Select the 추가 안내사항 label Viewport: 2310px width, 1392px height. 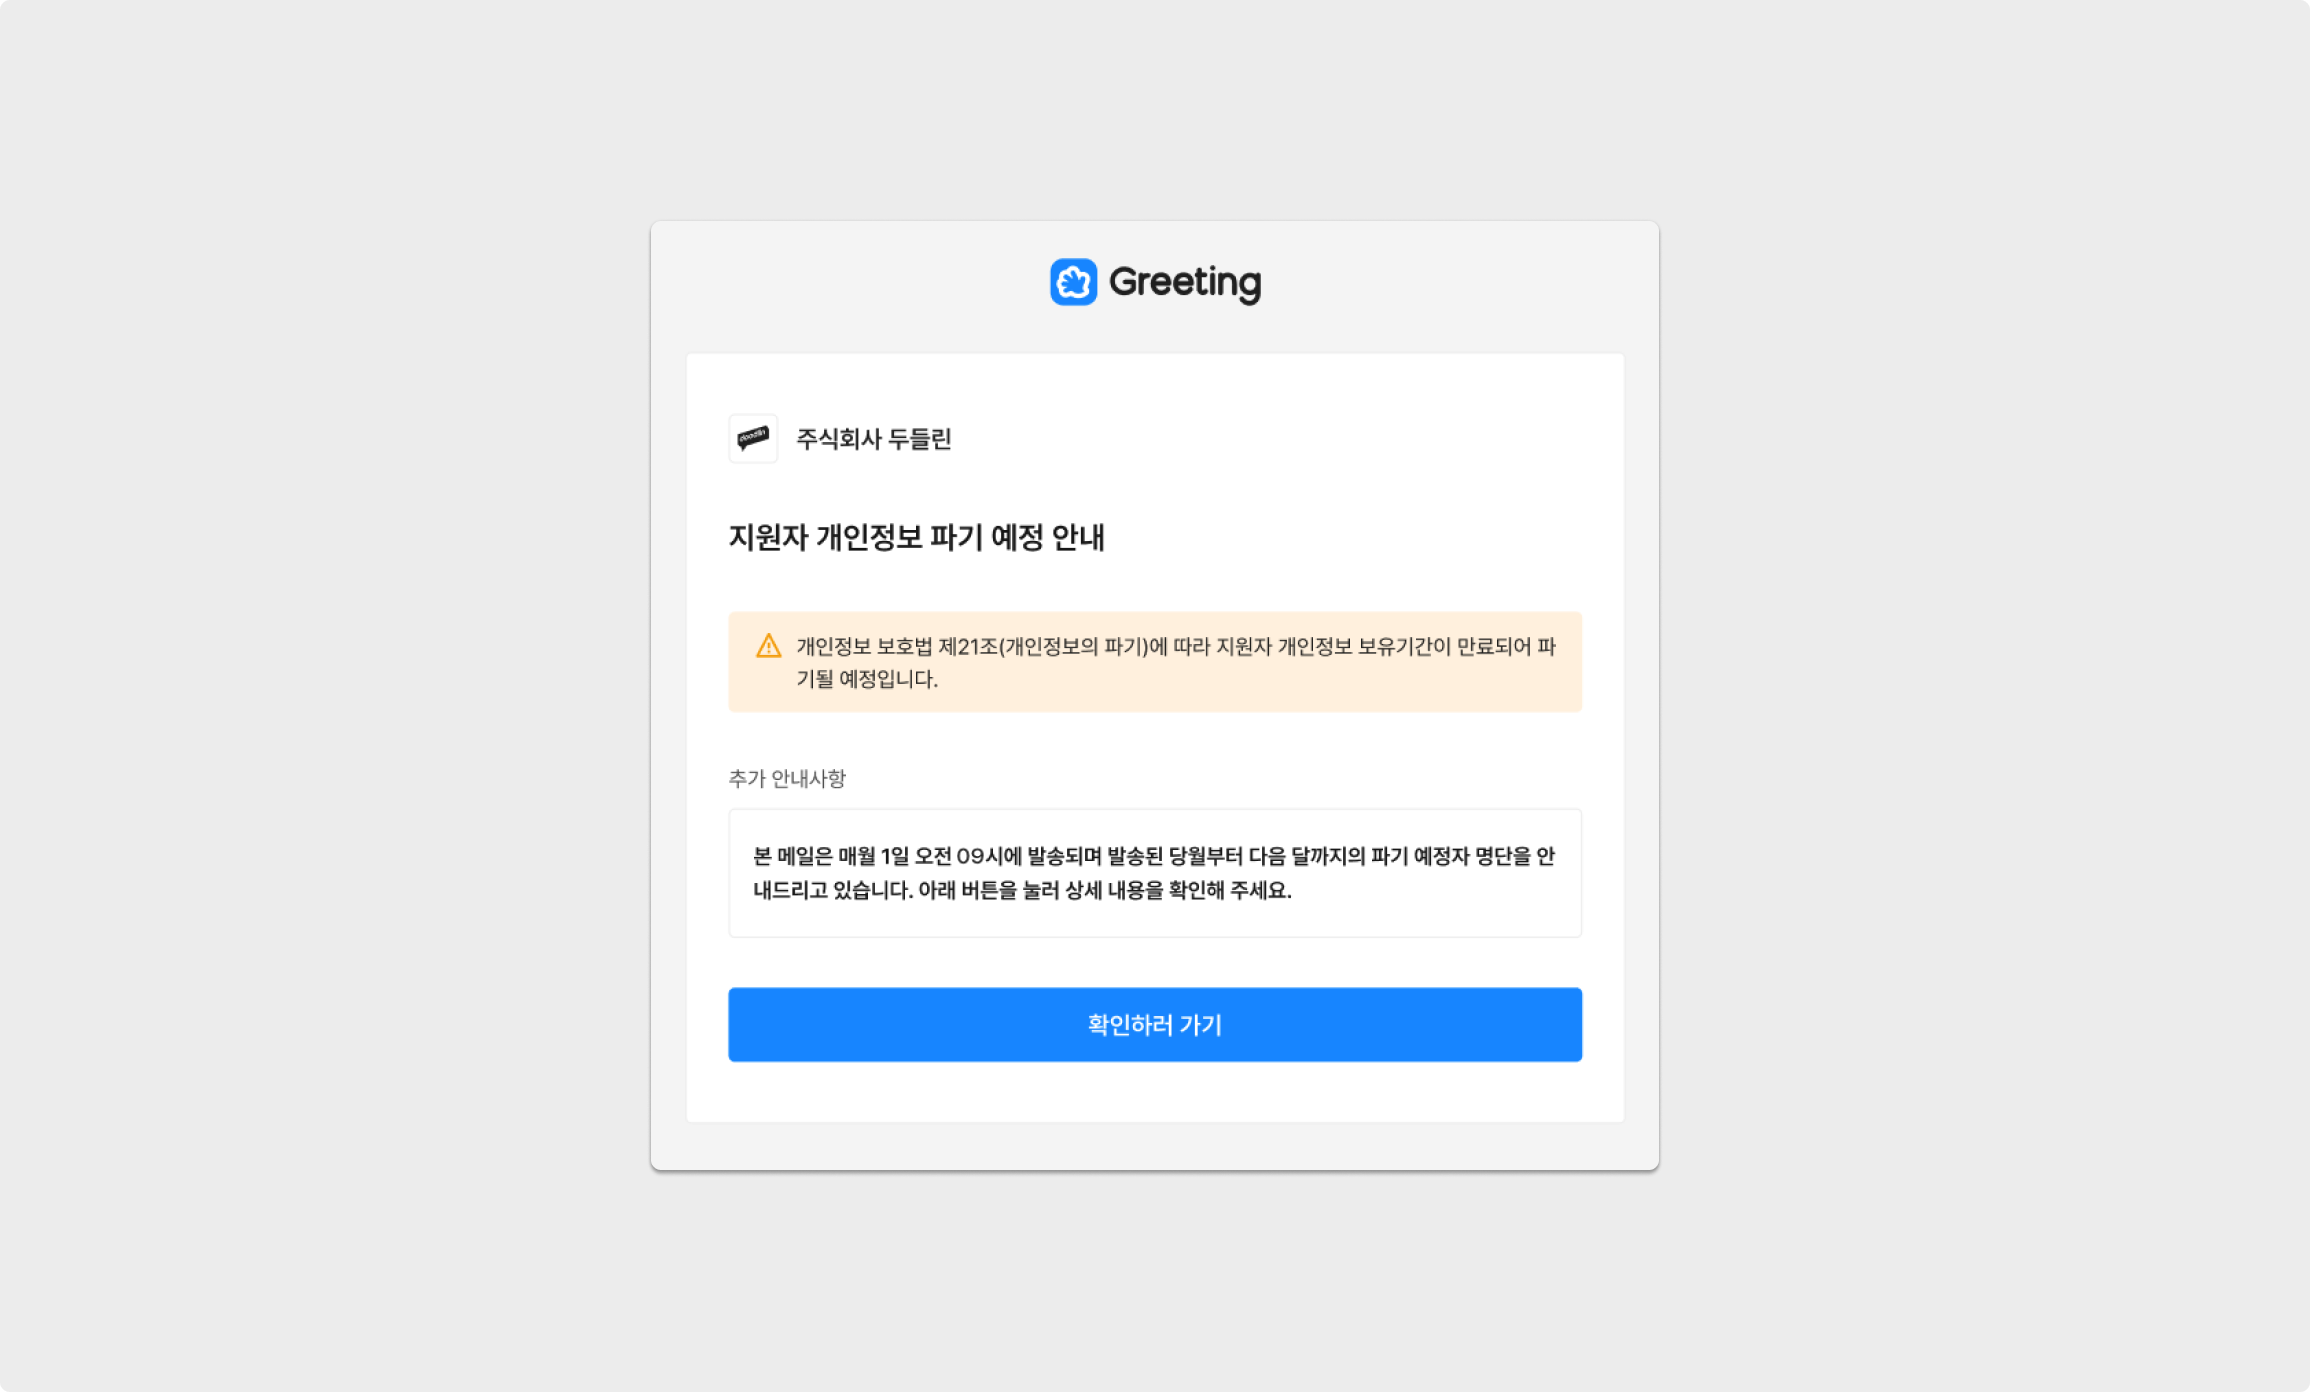pos(787,778)
